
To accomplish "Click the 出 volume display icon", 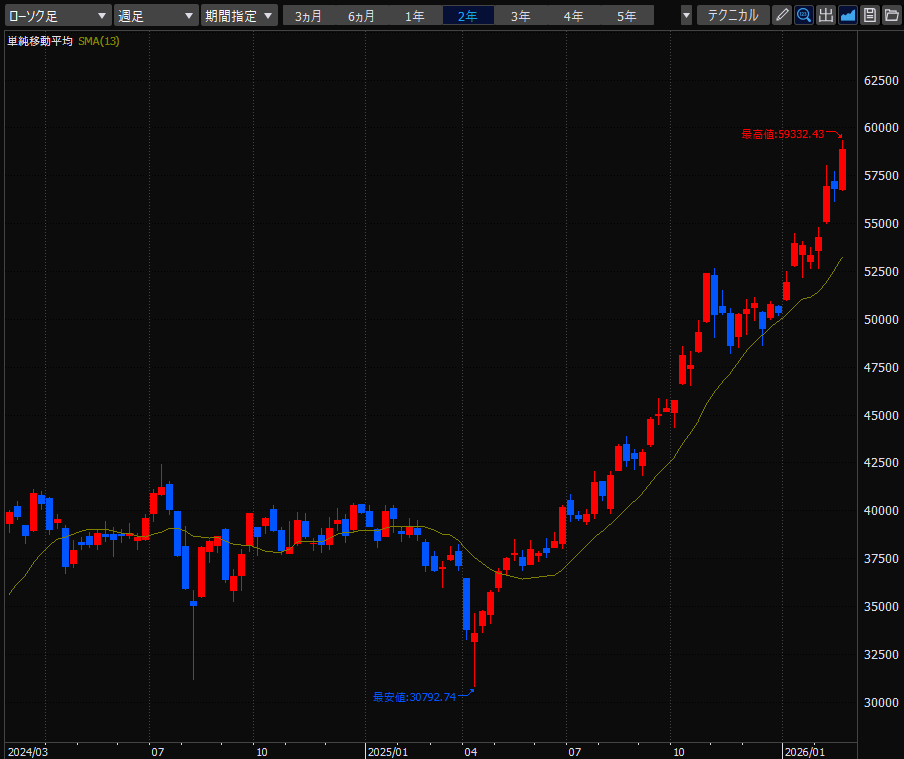I will 826,16.
